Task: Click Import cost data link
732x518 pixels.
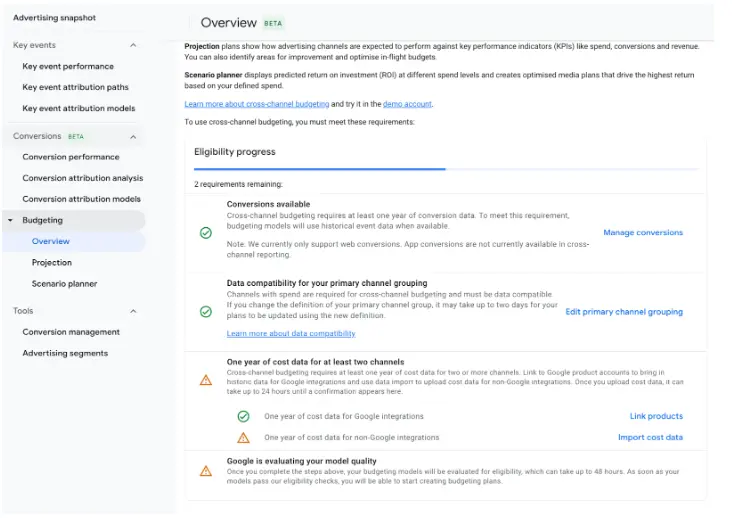Action: point(650,438)
